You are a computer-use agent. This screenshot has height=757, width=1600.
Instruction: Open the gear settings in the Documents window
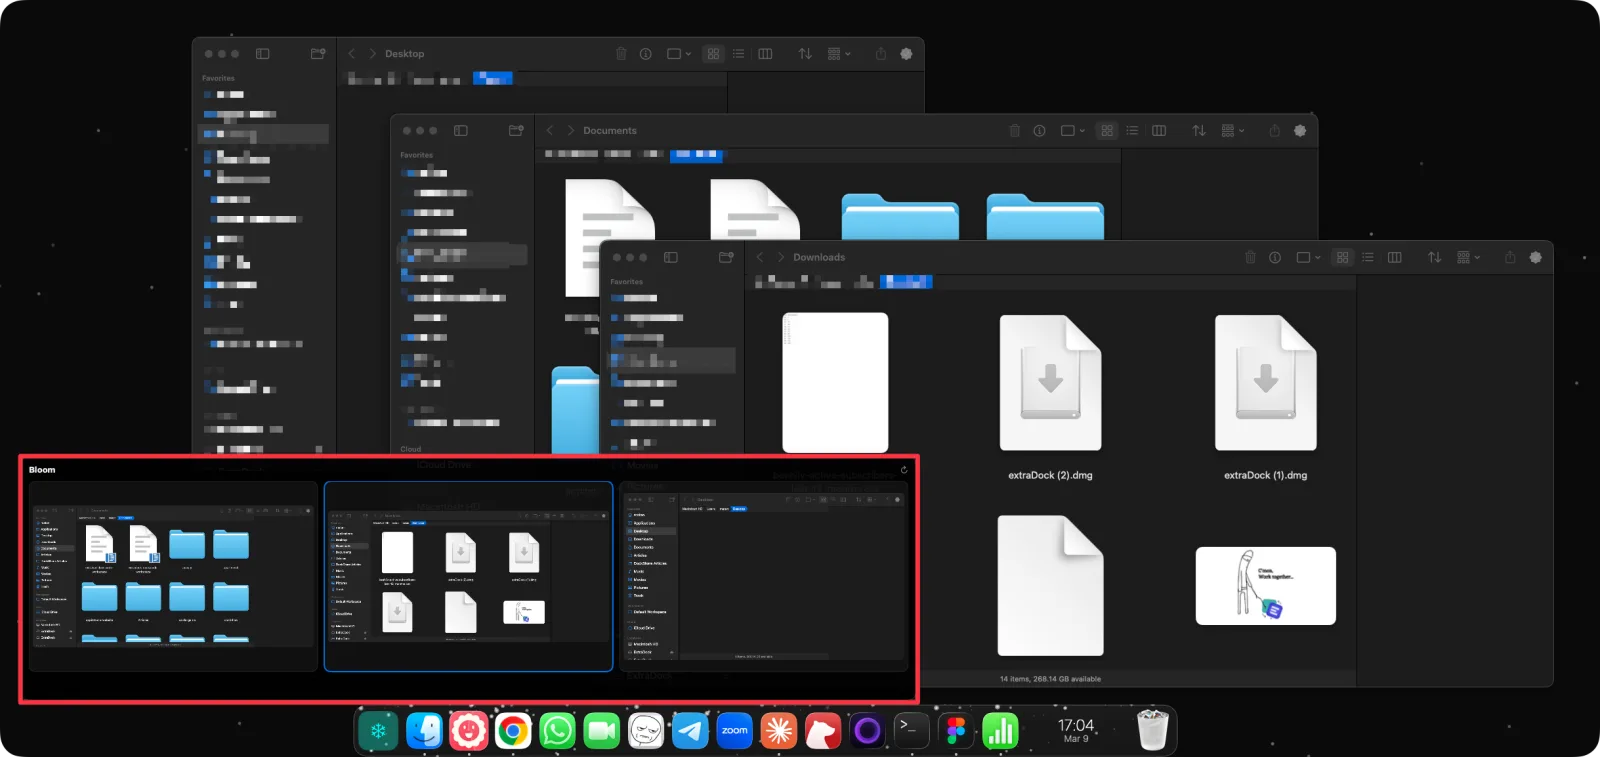tap(1300, 130)
